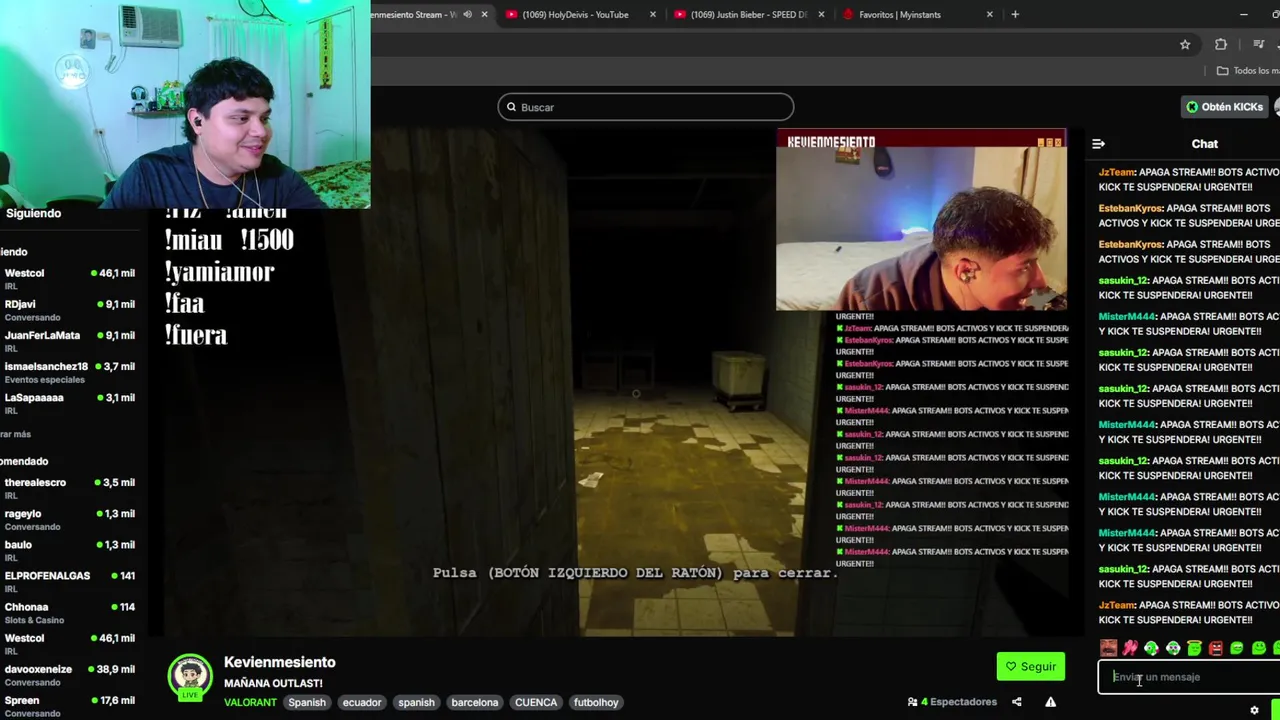
Task: Click the Enviar un mensaje chat input
Action: (x=1189, y=677)
